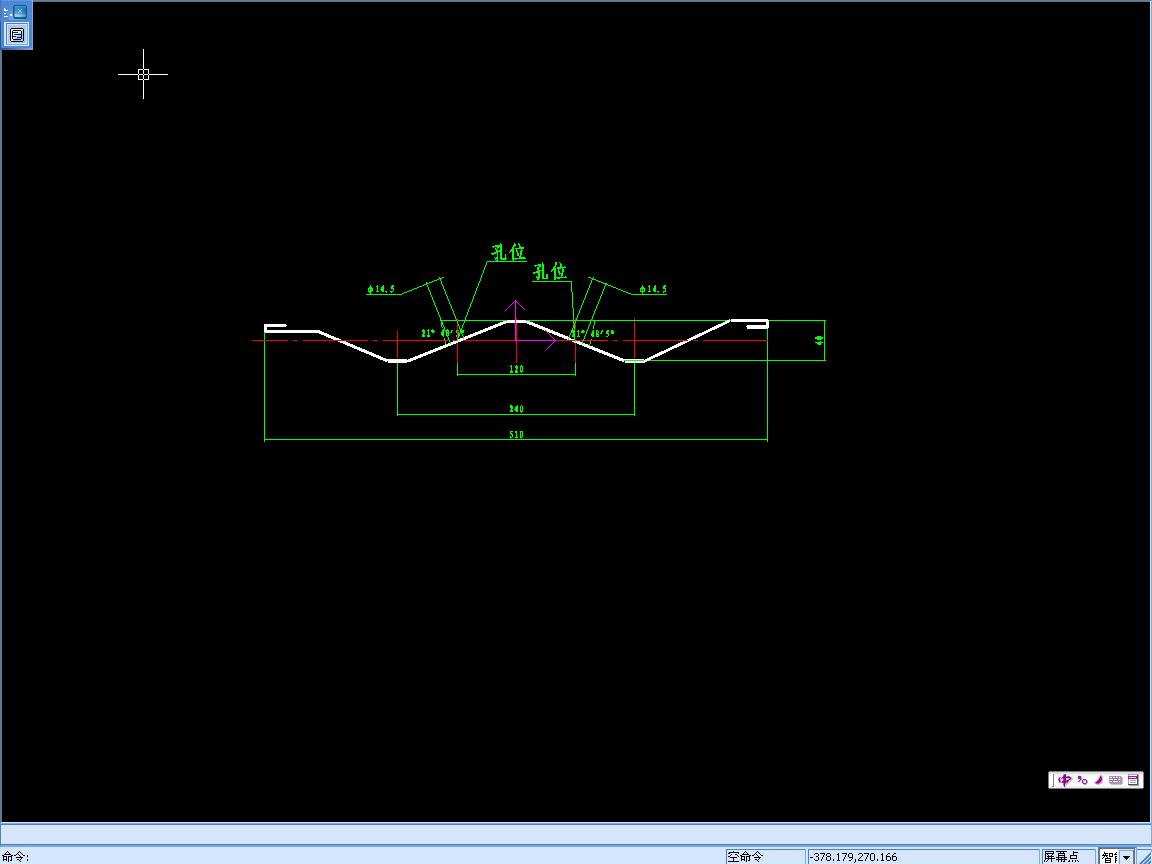Select the 40 height dimension text
The height and width of the screenshot is (864, 1152).
(819, 340)
